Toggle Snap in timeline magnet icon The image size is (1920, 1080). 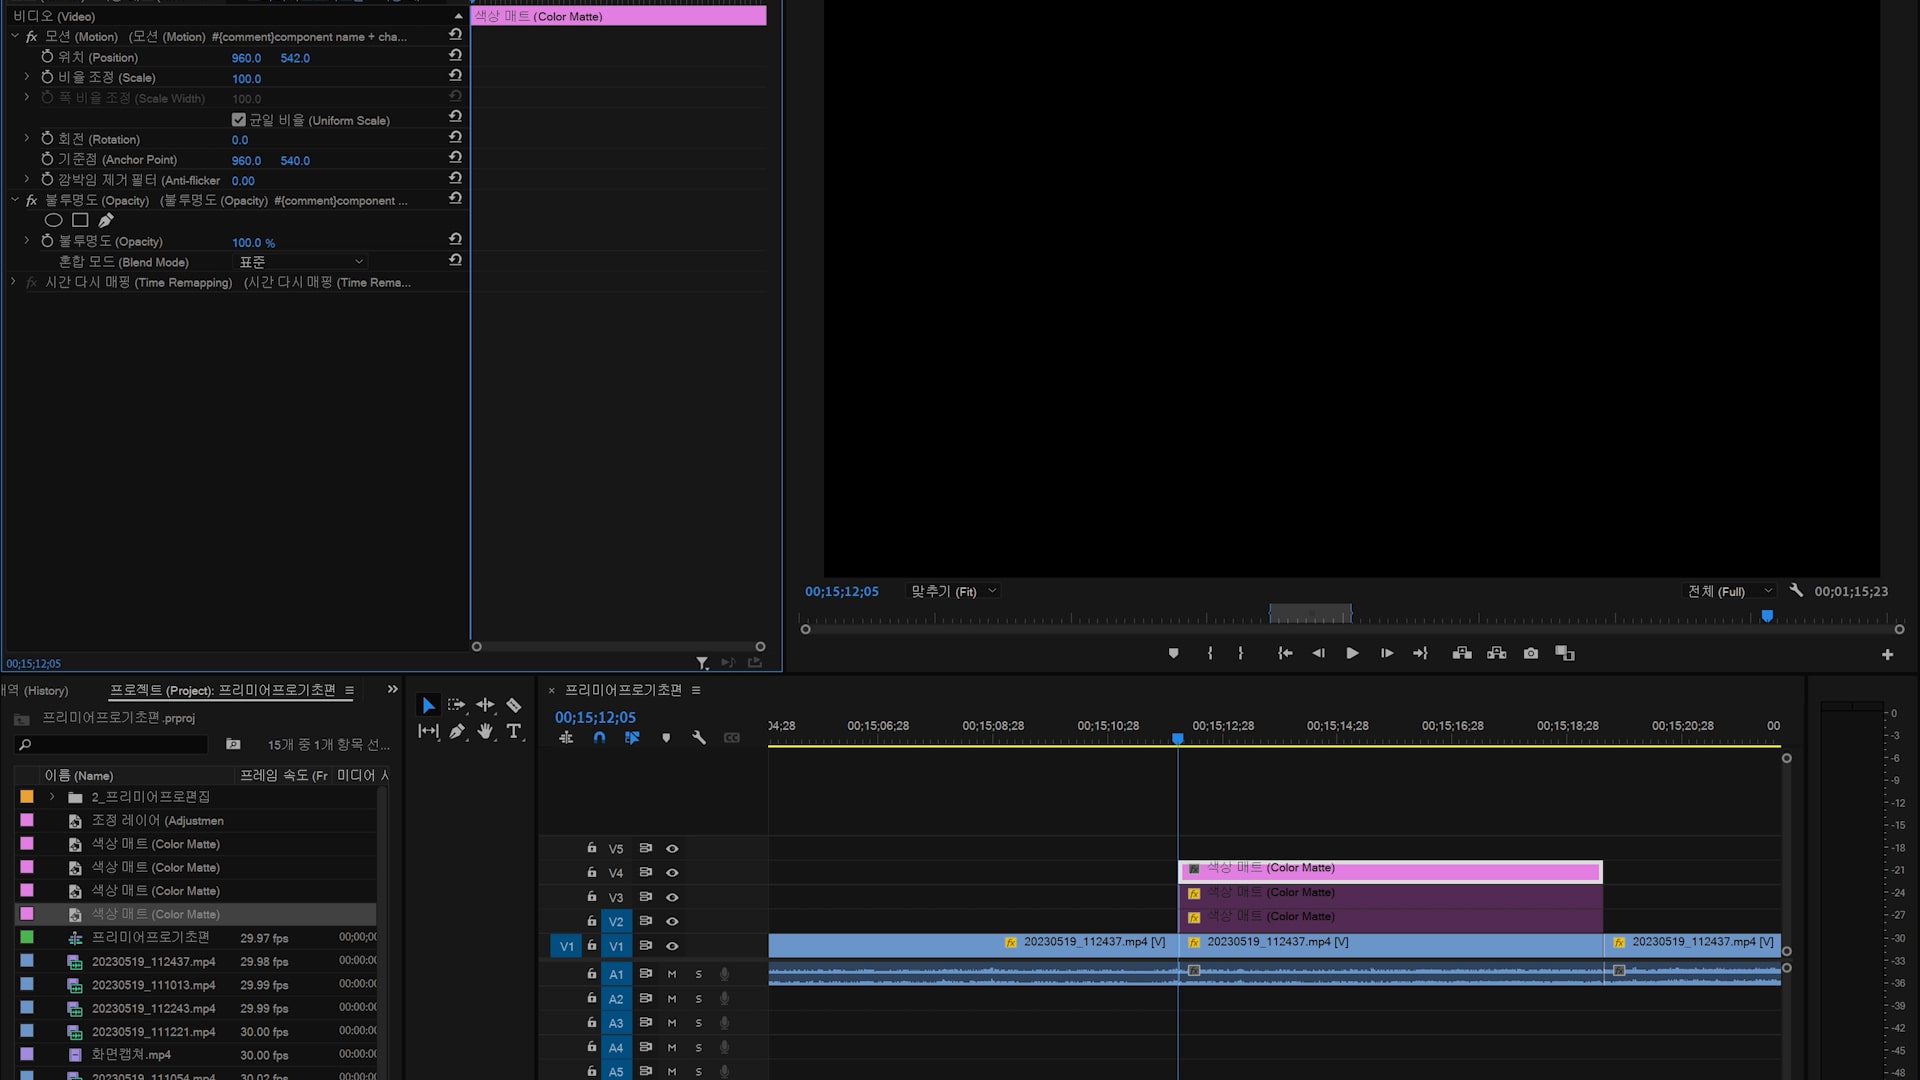coord(599,738)
